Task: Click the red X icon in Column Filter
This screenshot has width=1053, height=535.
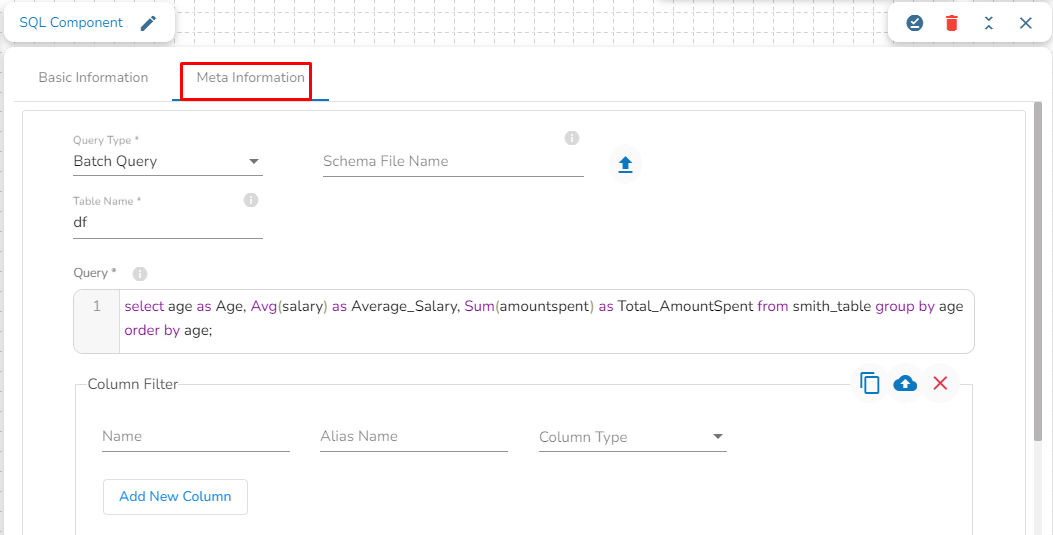Action: click(940, 383)
